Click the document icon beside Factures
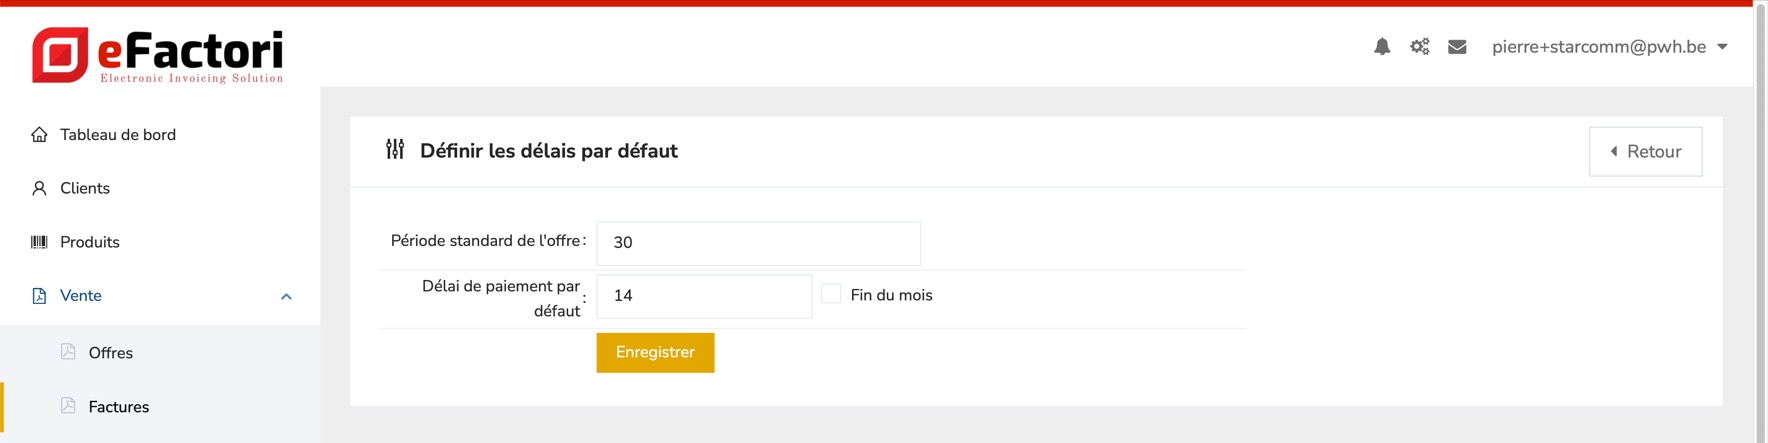Viewport: 1768px width, 443px height. coord(68,406)
